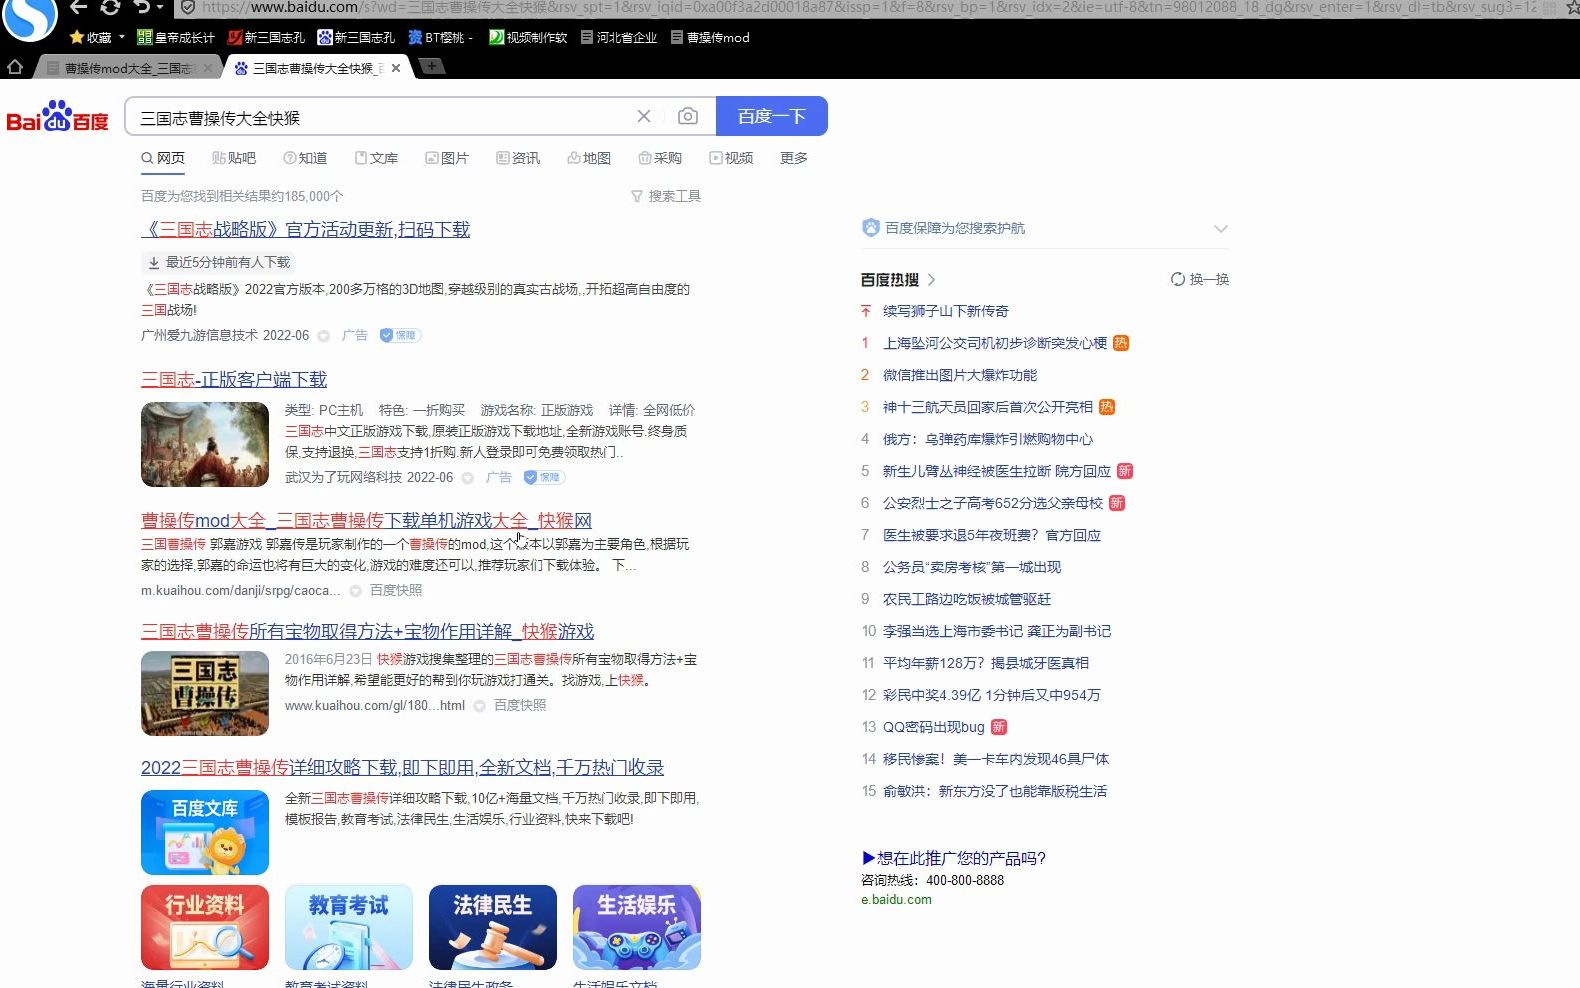Select the 视频 search tab
Viewport: 1580px width, 988px height.
(731, 158)
